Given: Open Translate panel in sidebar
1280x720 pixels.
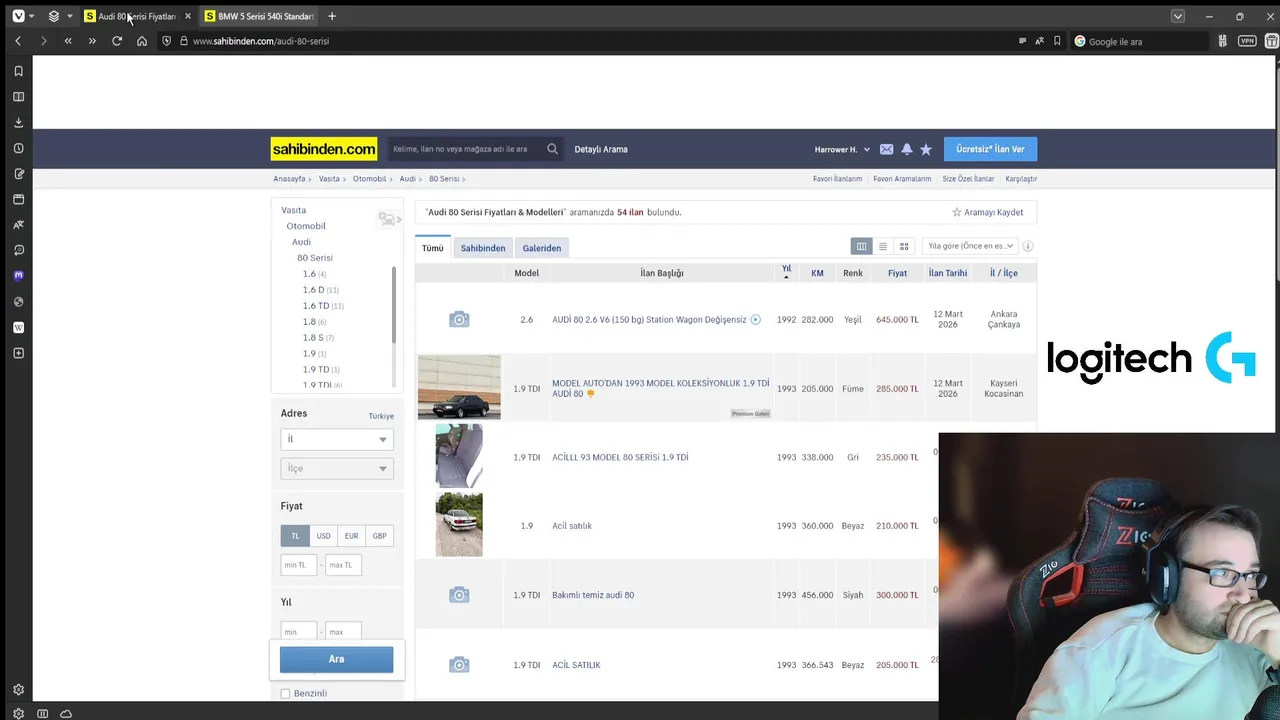Looking at the screenshot, I should click(18, 225).
